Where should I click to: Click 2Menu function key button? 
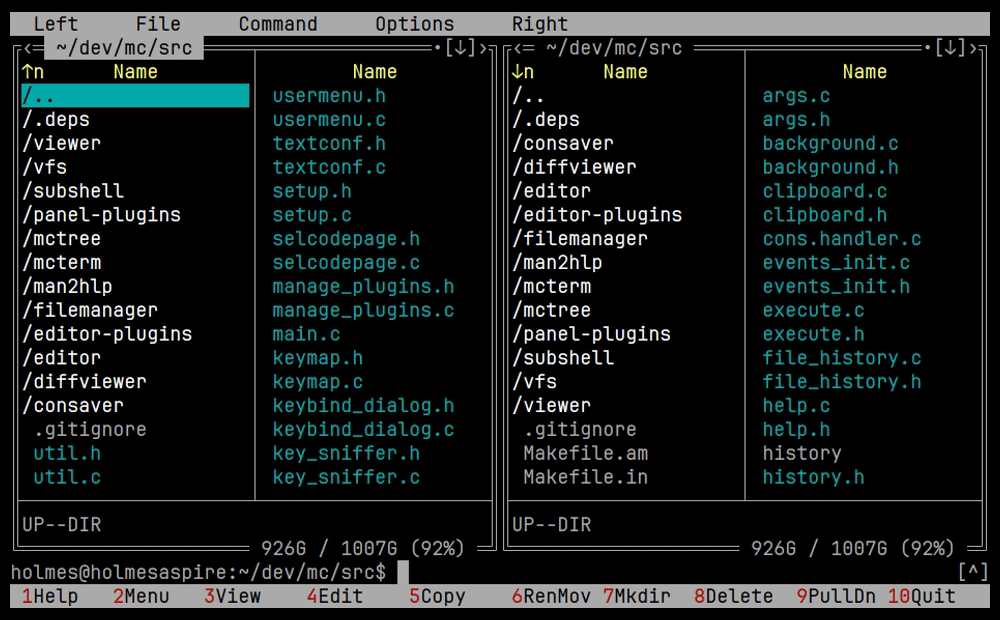coord(141,596)
